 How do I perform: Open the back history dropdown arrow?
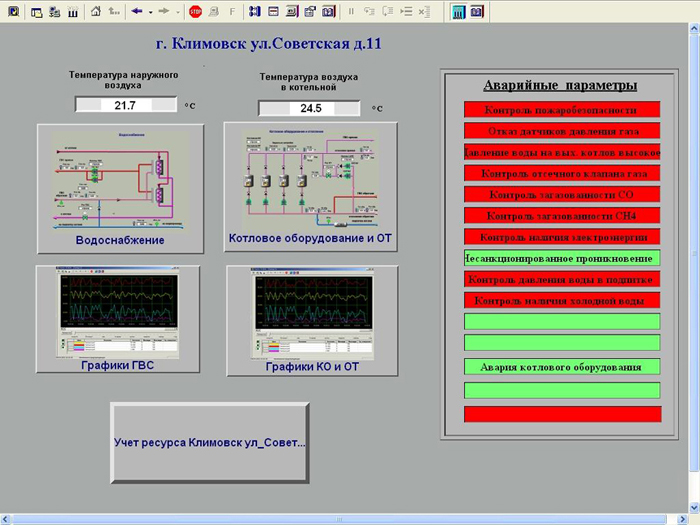(x=150, y=12)
